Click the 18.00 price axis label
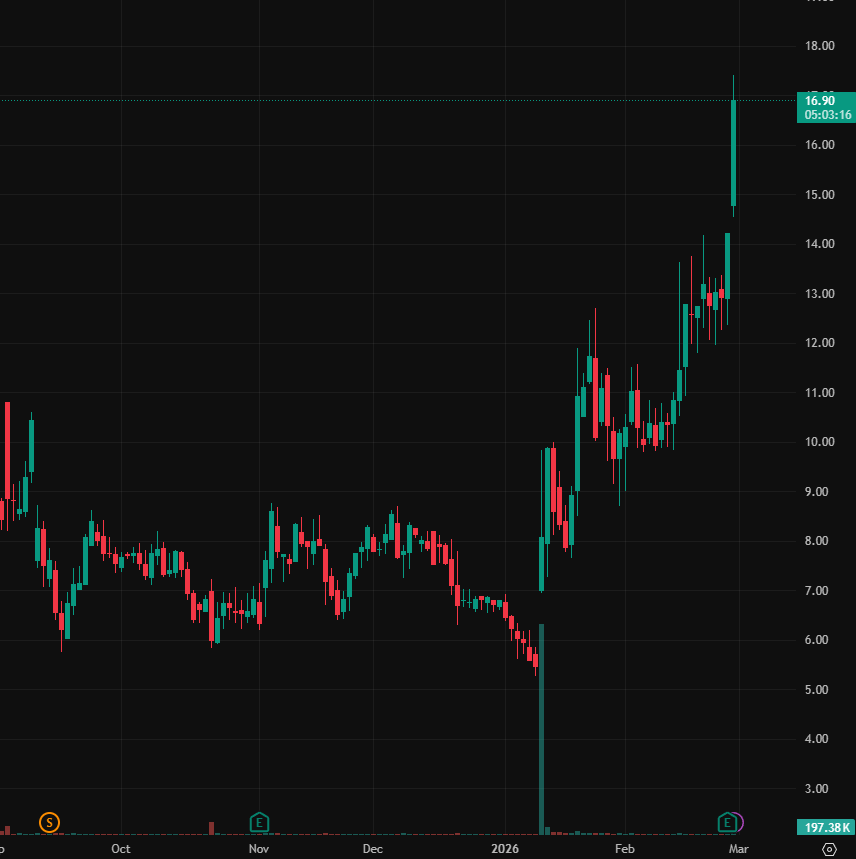 pos(819,46)
